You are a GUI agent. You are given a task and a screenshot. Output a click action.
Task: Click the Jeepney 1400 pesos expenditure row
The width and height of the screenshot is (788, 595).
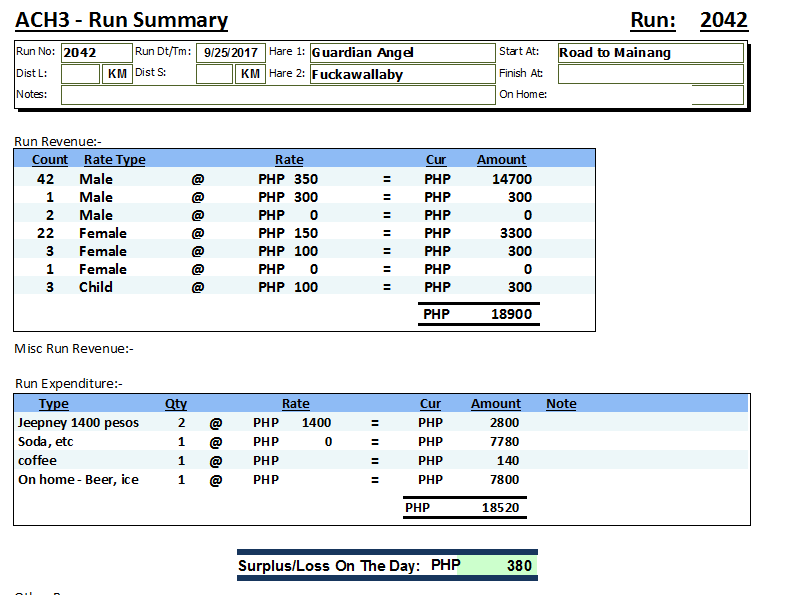point(79,423)
